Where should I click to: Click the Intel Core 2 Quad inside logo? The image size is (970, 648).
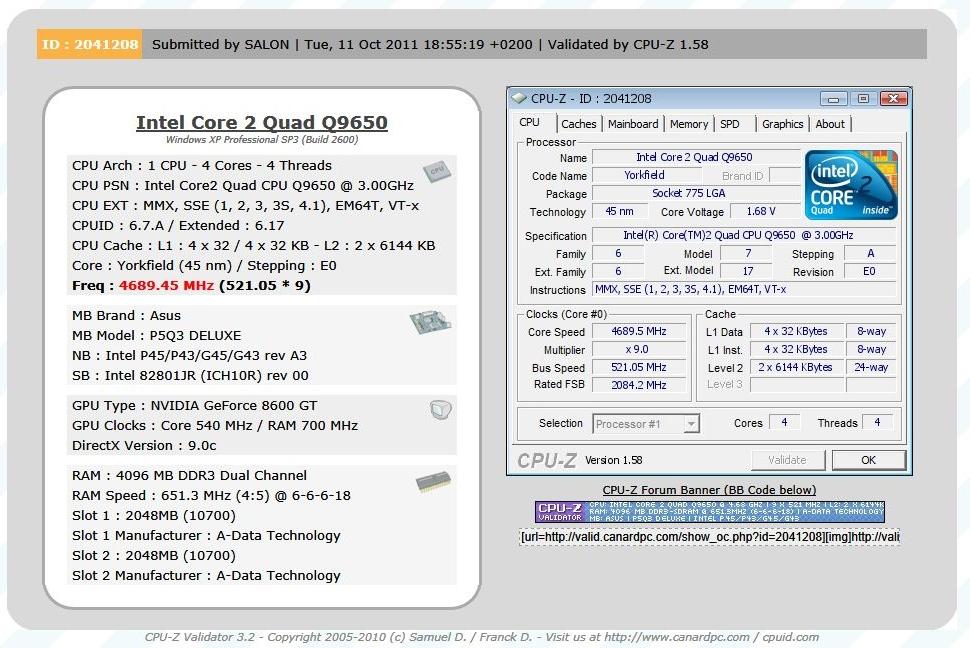[x=851, y=184]
